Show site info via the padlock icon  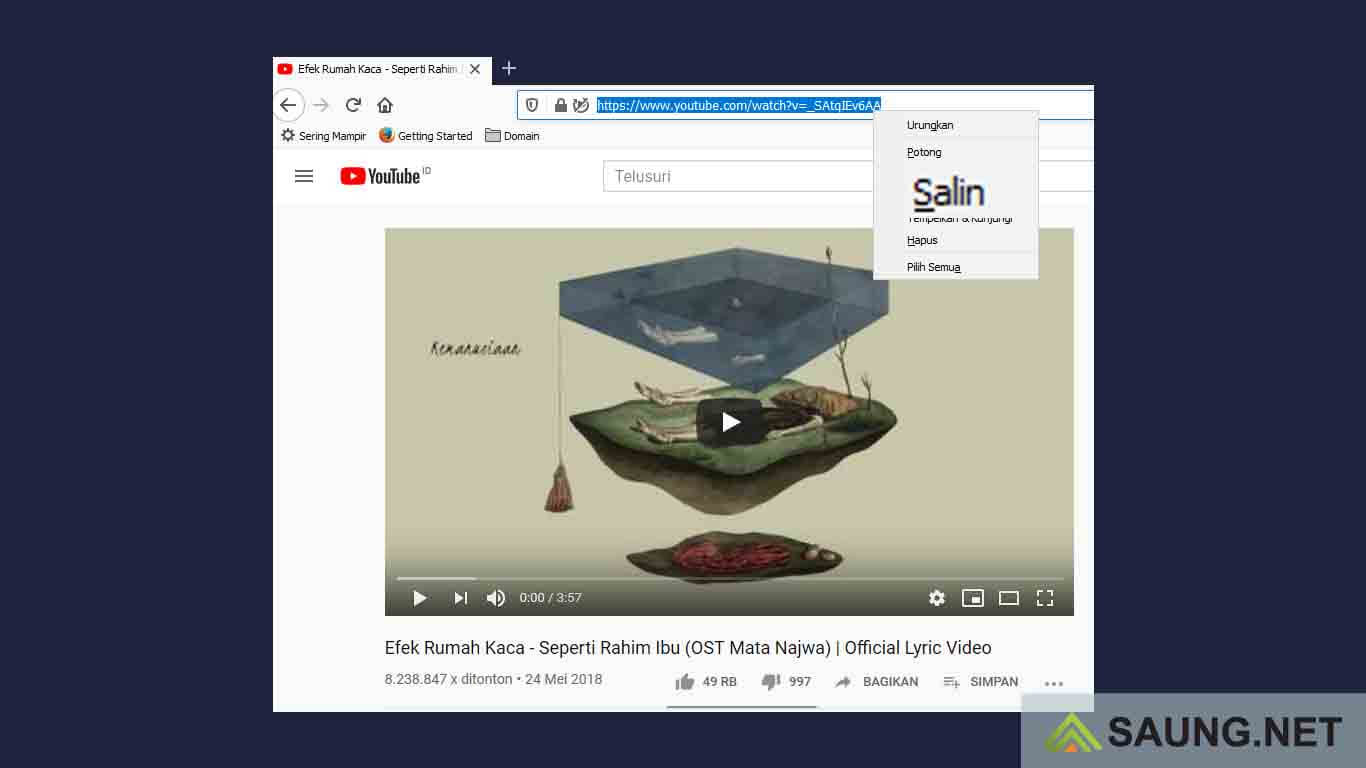click(561, 105)
